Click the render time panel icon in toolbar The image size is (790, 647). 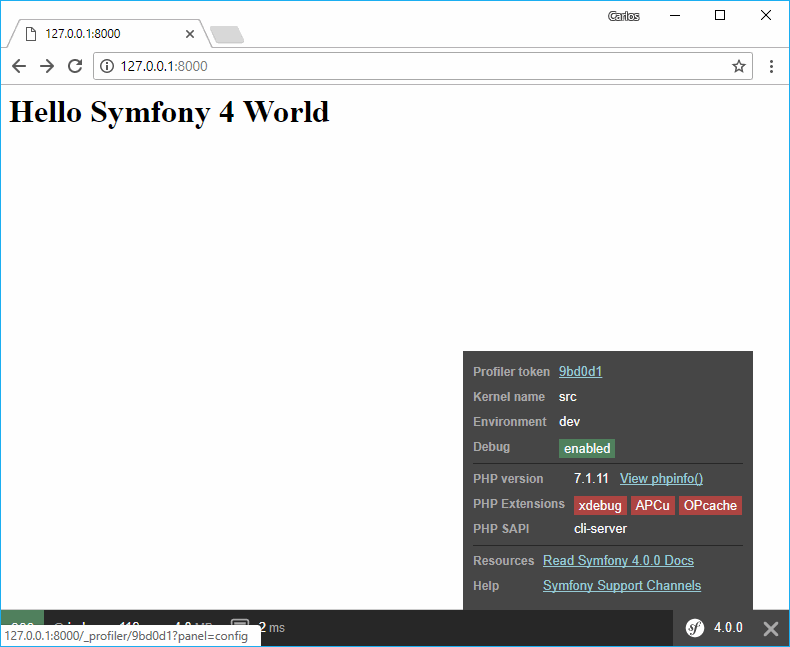[240, 623]
